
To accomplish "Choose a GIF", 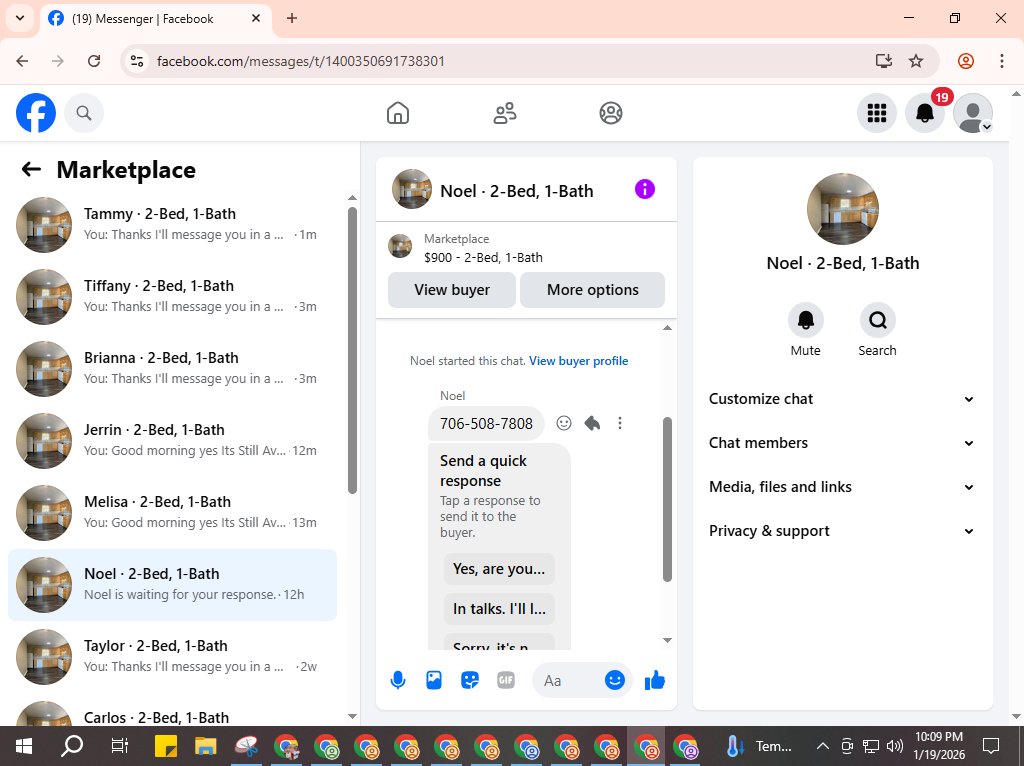I will click(x=505, y=680).
